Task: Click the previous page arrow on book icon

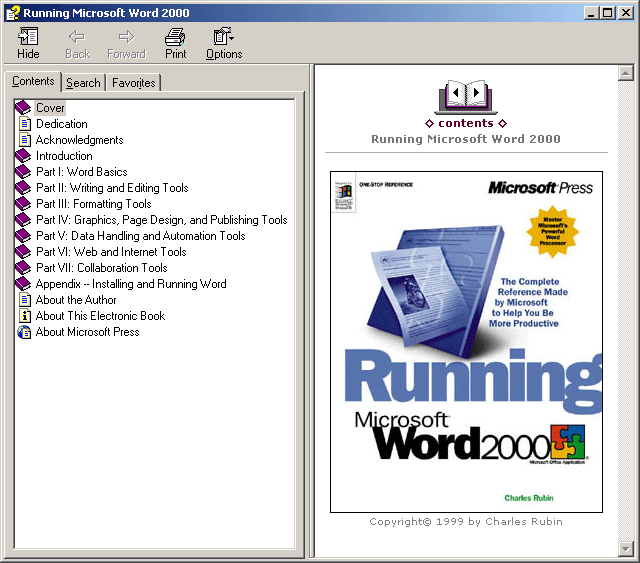Action: point(456,93)
